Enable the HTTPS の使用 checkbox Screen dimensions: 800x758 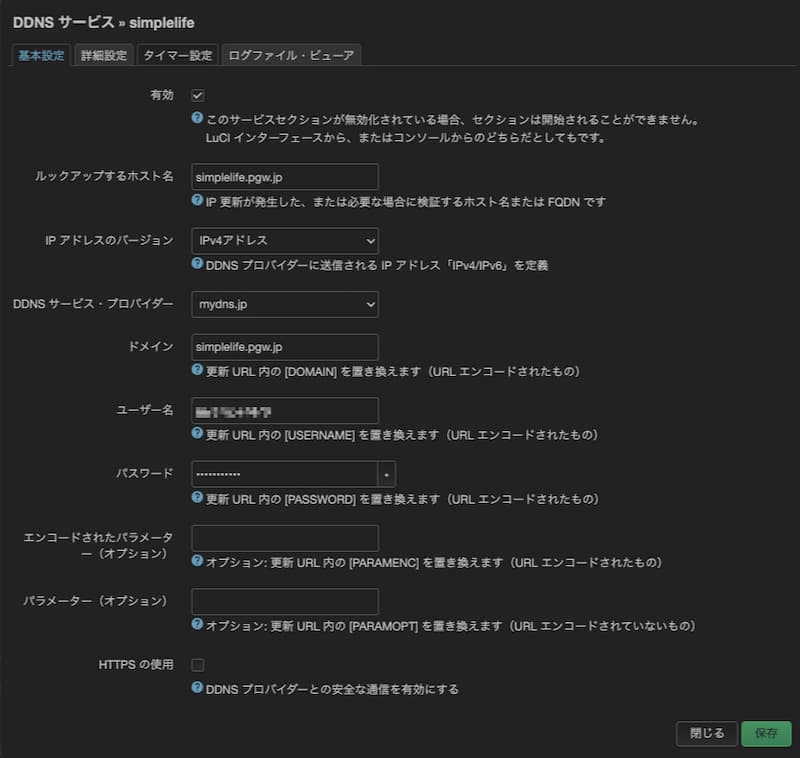pos(198,665)
